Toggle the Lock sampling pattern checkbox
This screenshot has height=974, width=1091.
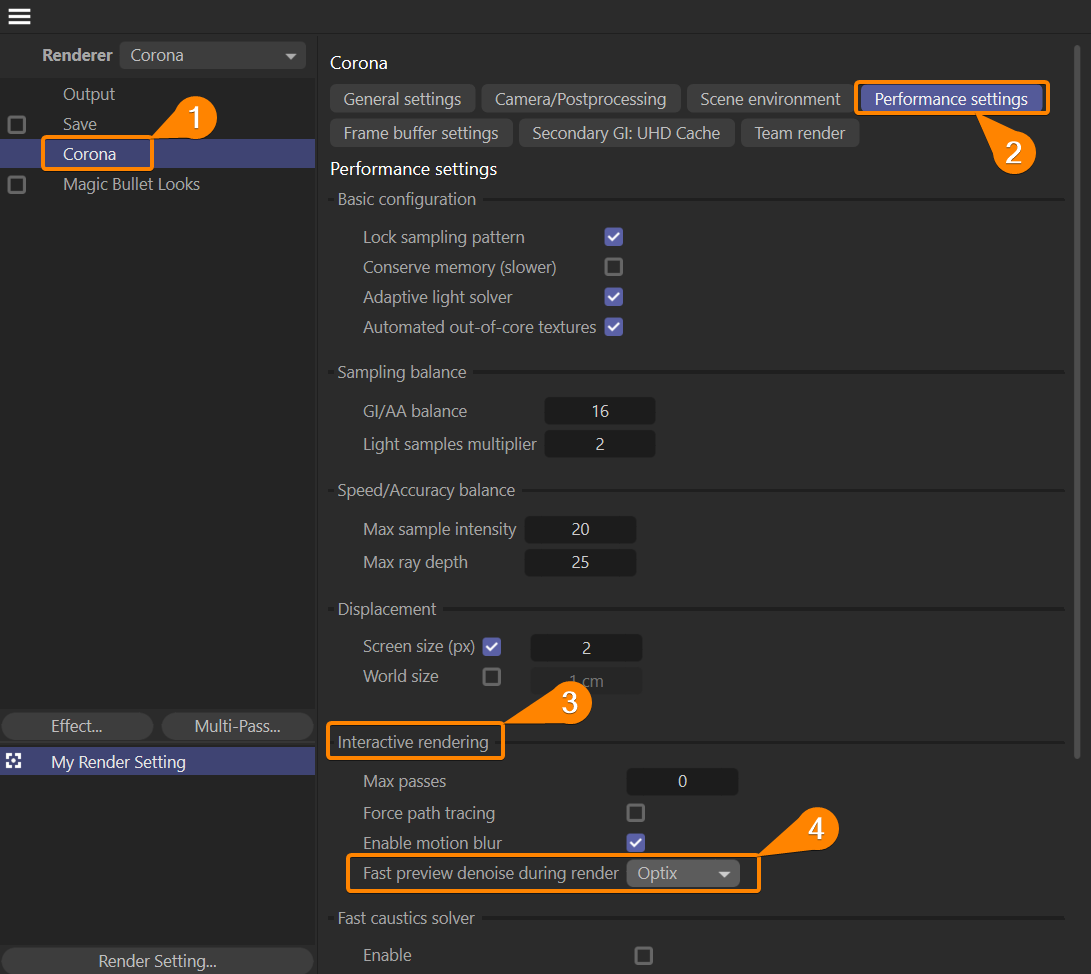[614, 237]
